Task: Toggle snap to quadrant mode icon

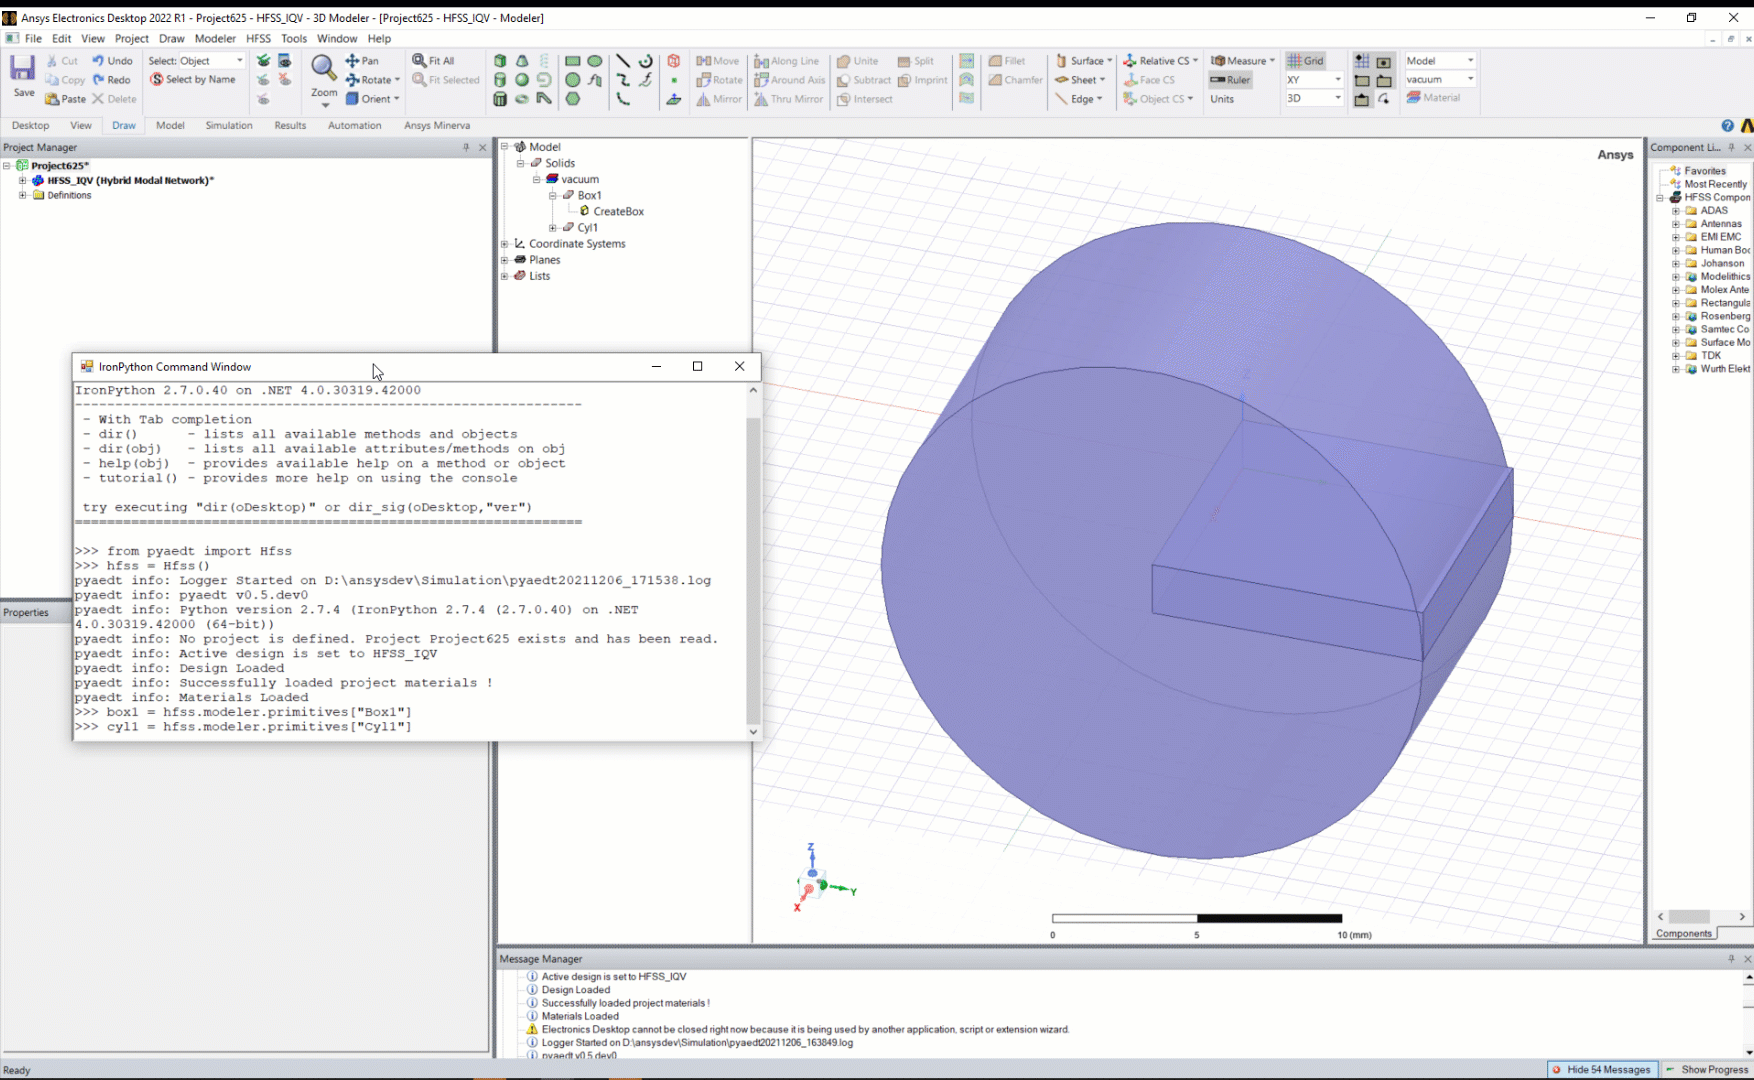Action: point(1384,80)
